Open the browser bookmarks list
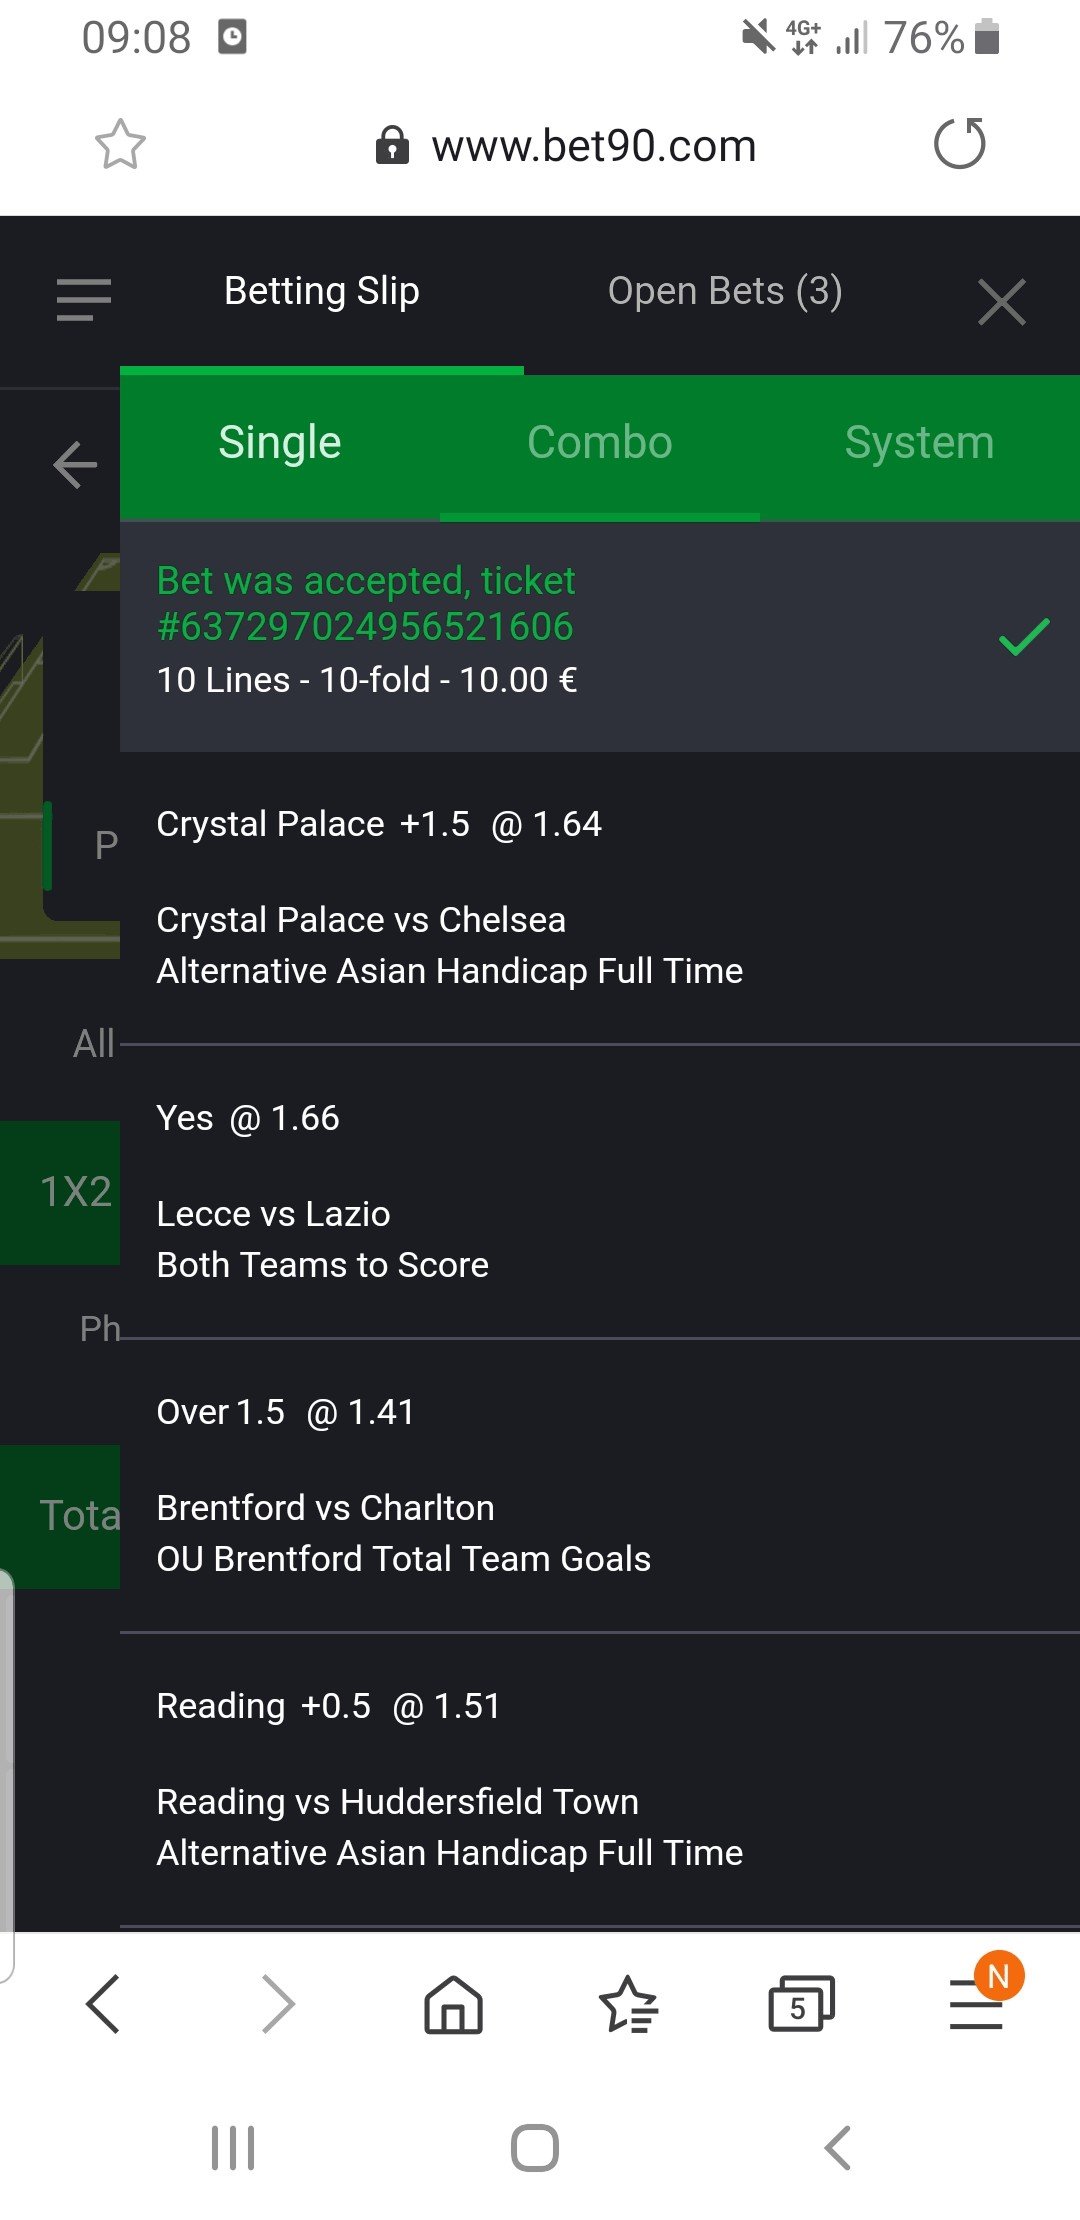This screenshot has height=2220, width=1080. tap(627, 2004)
